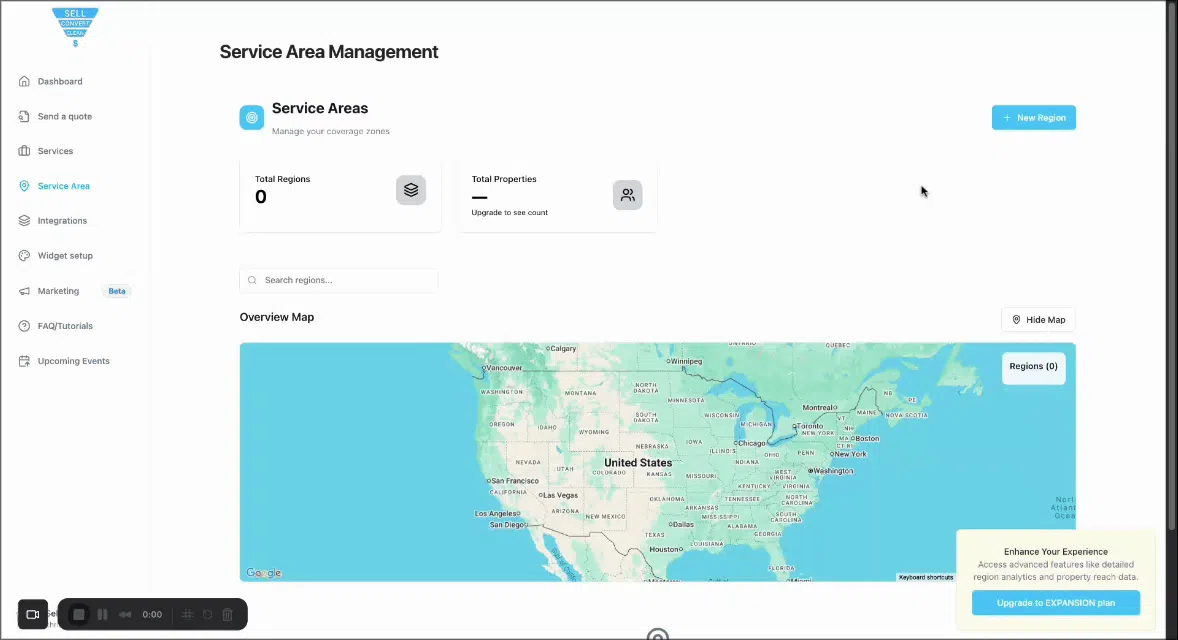This screenshot has height=640, width=1178.
Task: Click the Google logo on the map
Action: tap(264, 573)
